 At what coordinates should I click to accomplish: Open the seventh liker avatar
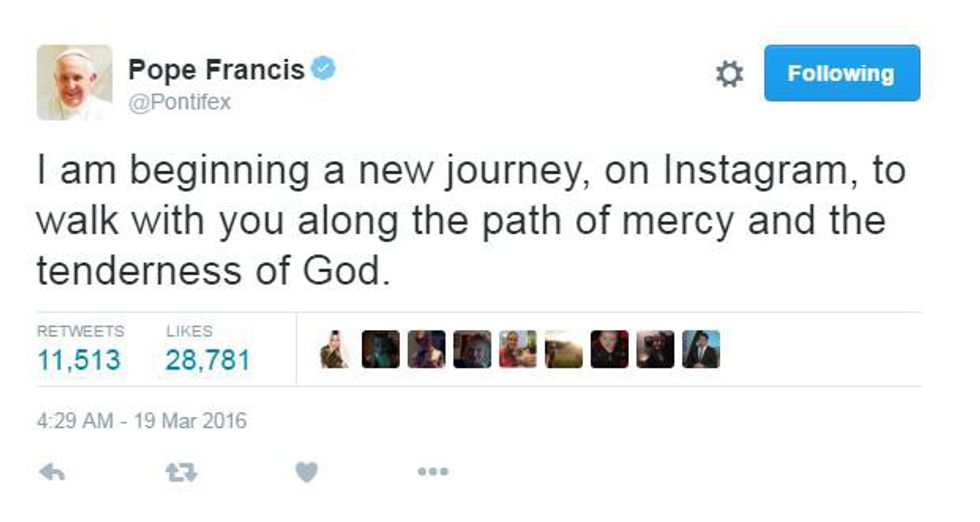coord(609,350)
